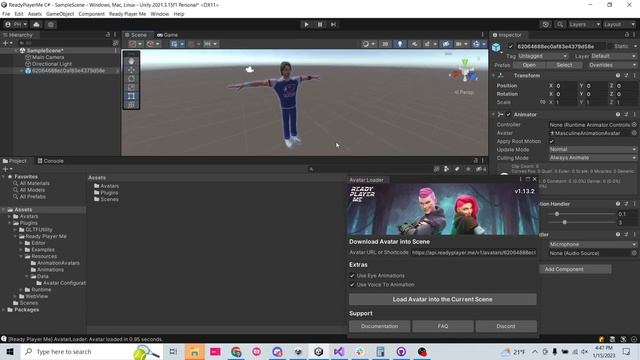Viewport: 640px width, 360px height.
Task: Open the FAQ support button
Action: (x=443, y=326)
